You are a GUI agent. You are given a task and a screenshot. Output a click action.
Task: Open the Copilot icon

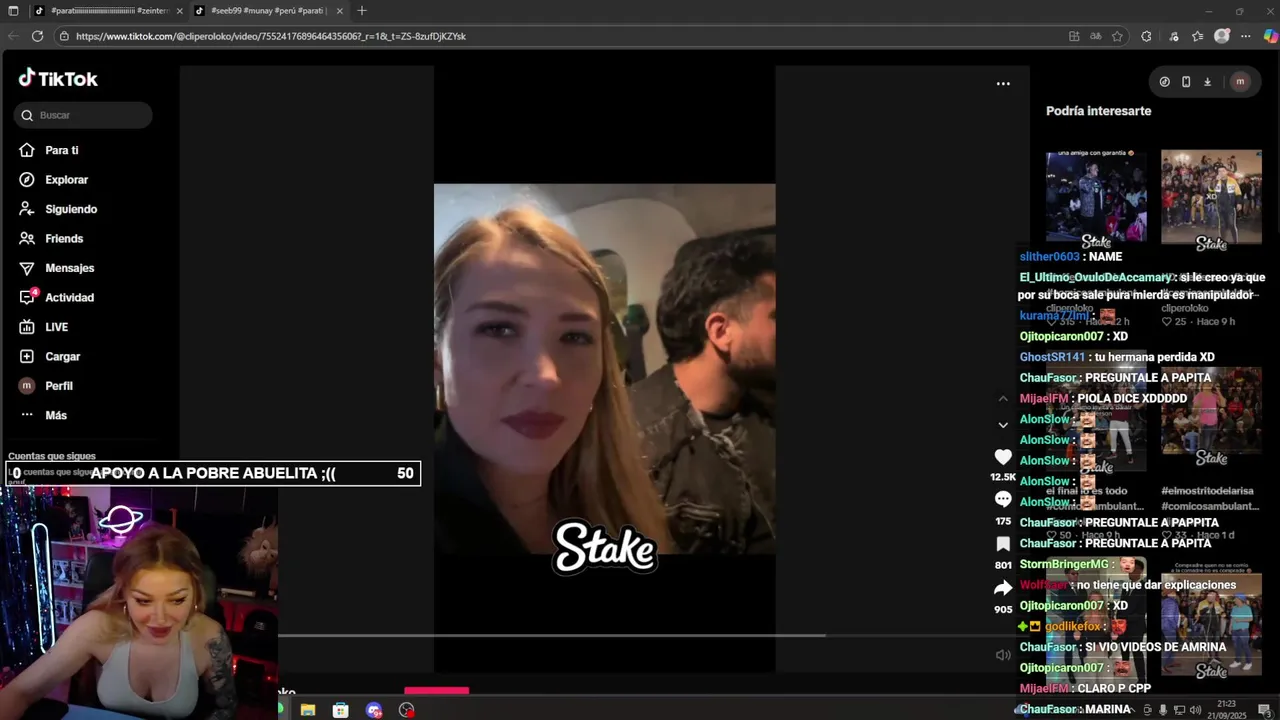1270,36
